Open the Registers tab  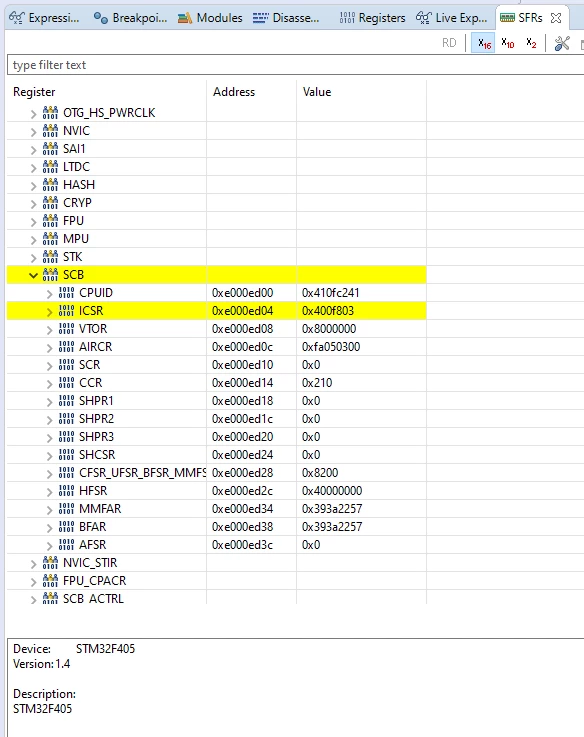pos(372,18)
